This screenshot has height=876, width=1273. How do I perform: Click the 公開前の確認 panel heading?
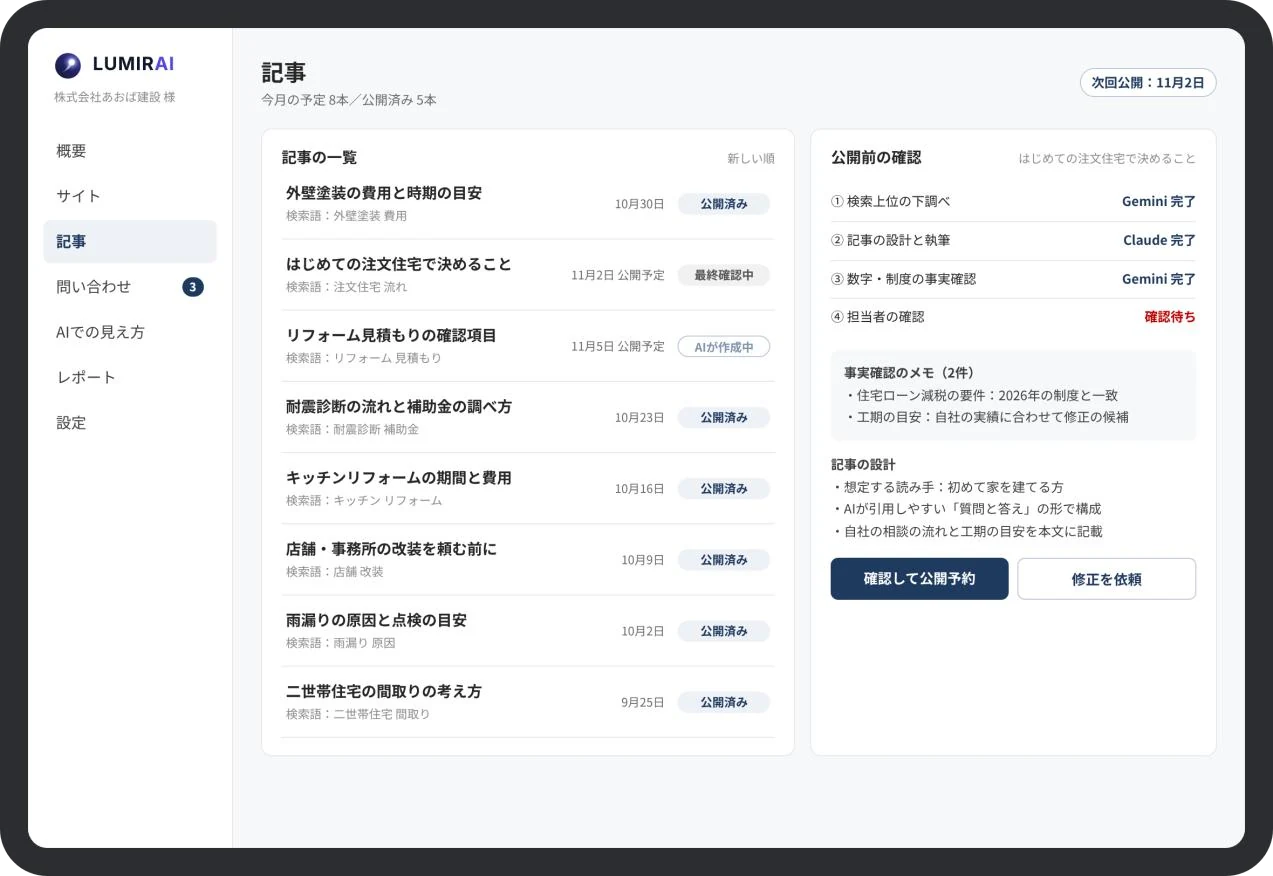tap(876, 158)
